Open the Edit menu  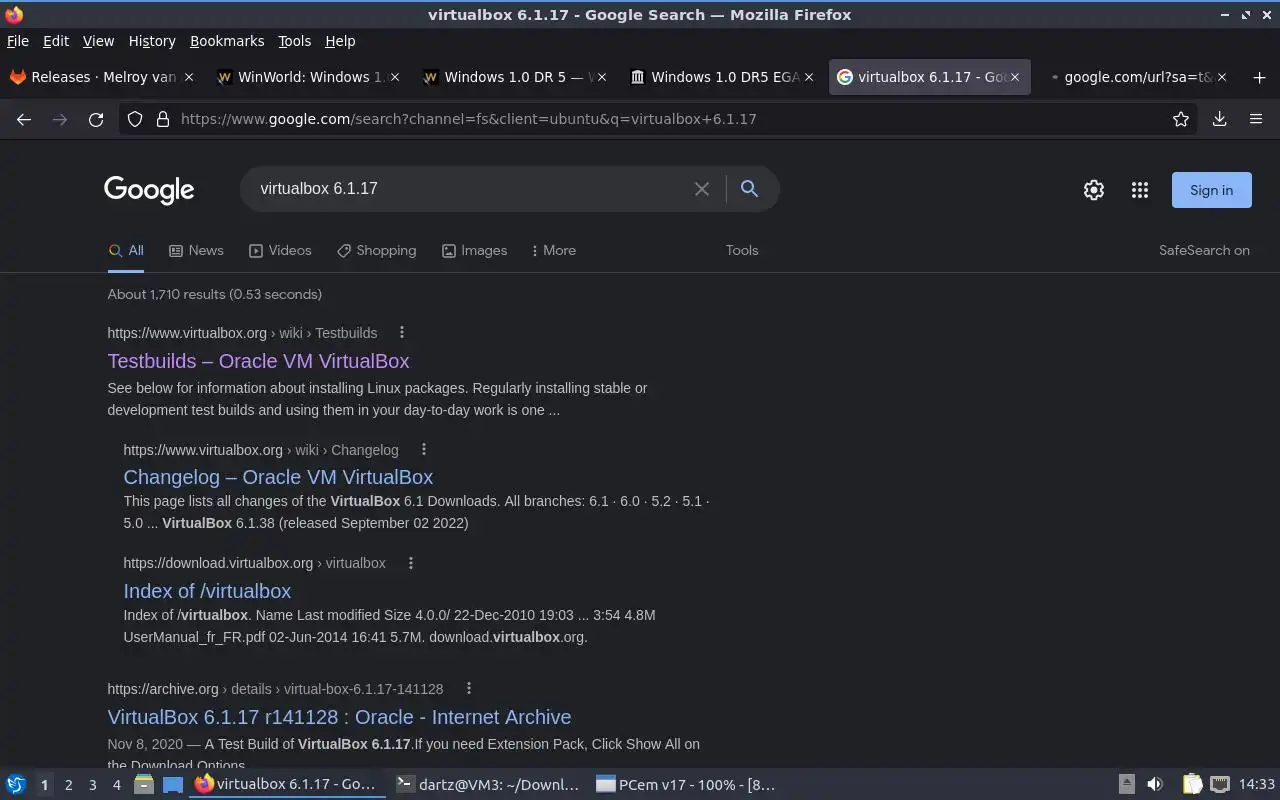(56, 41)
